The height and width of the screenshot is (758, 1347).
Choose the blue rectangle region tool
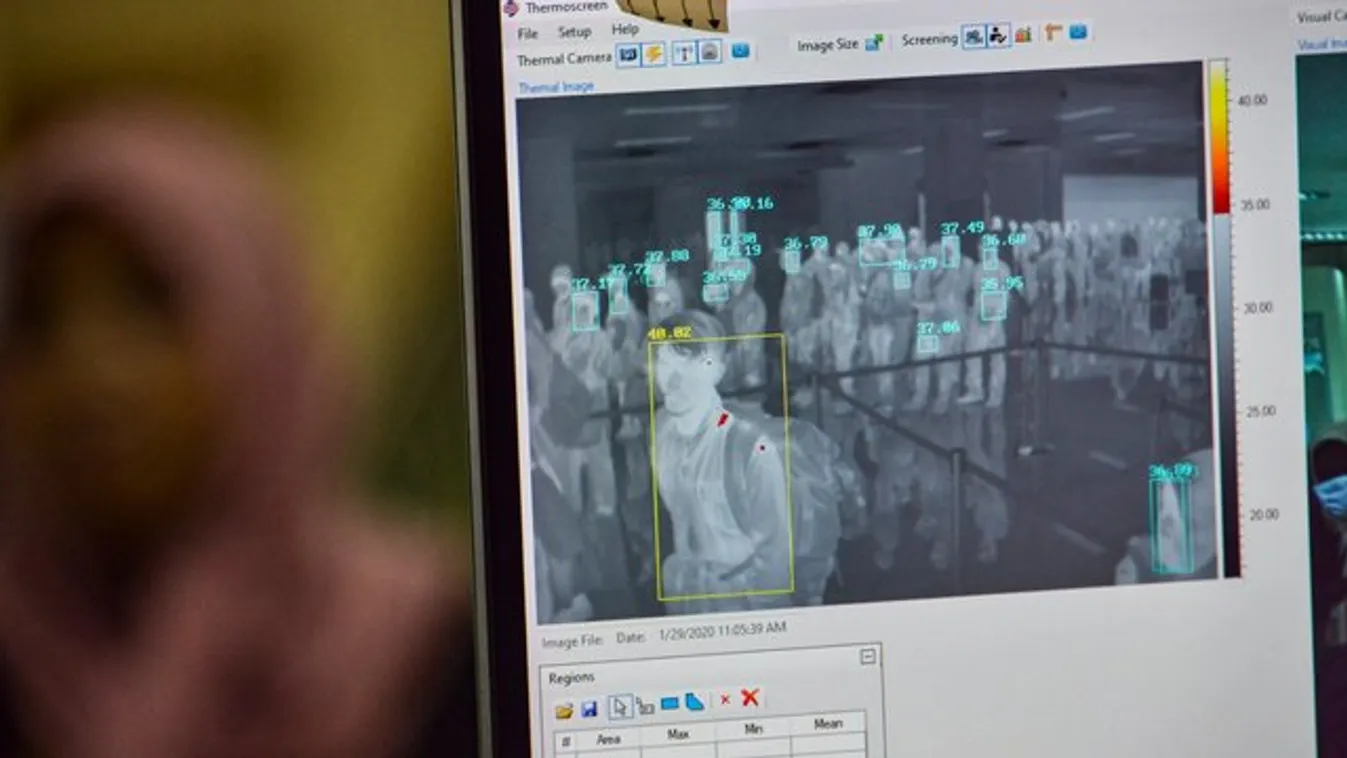pyautogui.click(x=670, y=704)
